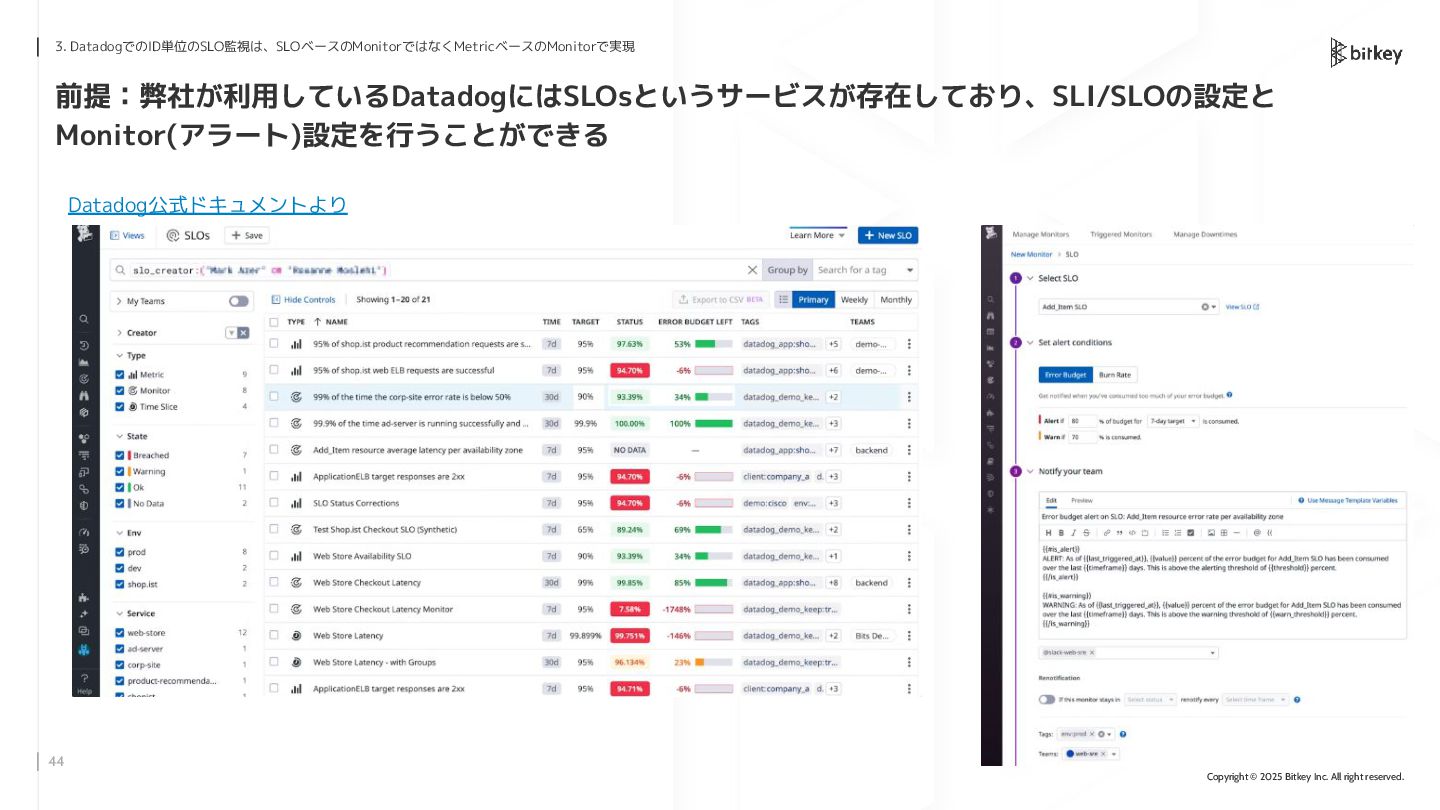Toggle bold in the message editor
This screenshot has width=1440, height=810.
coord(1061,533)
